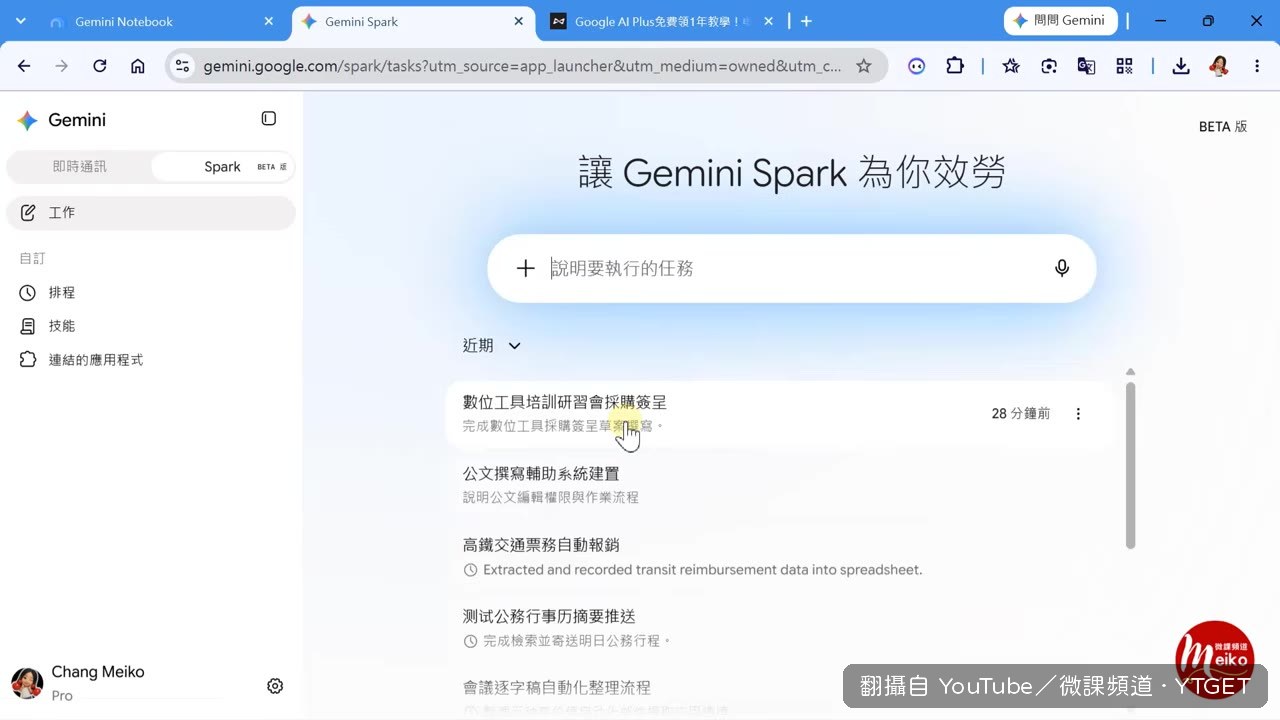Screen dimensions: 1280x720
Task: Open the Chrome profile avatar
Action: coord(1219,66)
